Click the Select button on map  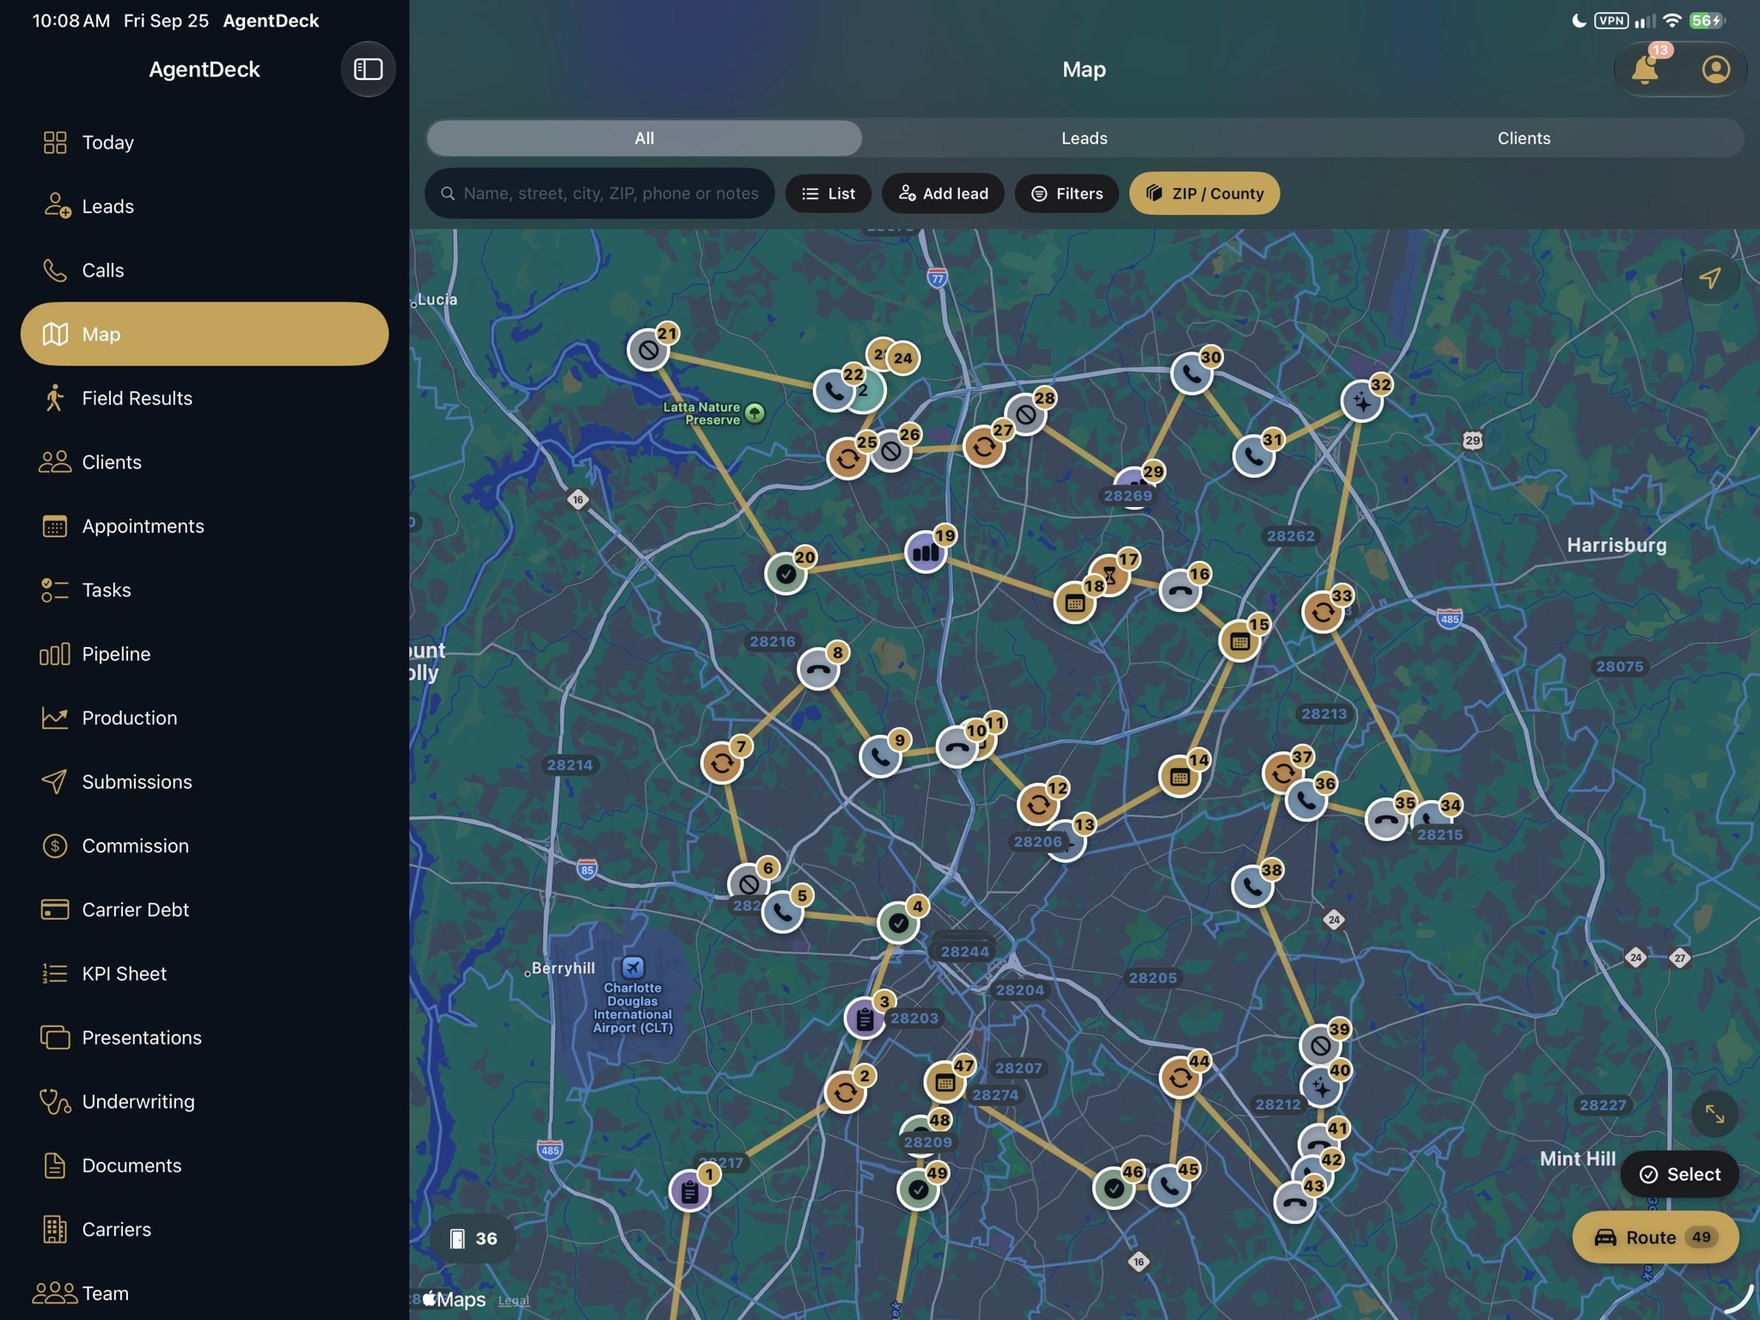click(1680, 1174)
